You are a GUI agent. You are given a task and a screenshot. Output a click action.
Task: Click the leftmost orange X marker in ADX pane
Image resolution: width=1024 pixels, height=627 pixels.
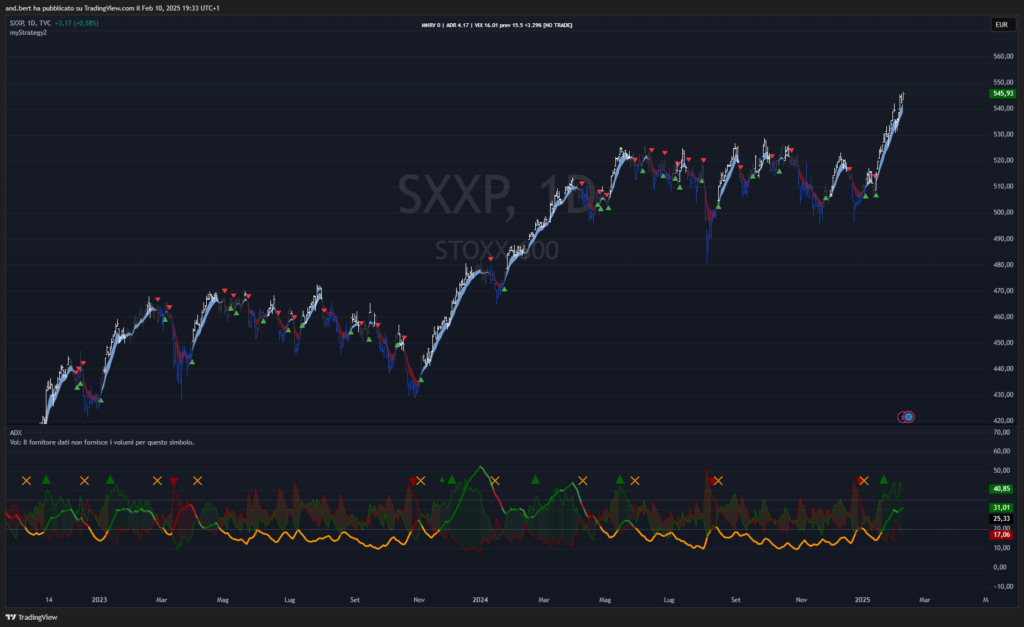26,481
